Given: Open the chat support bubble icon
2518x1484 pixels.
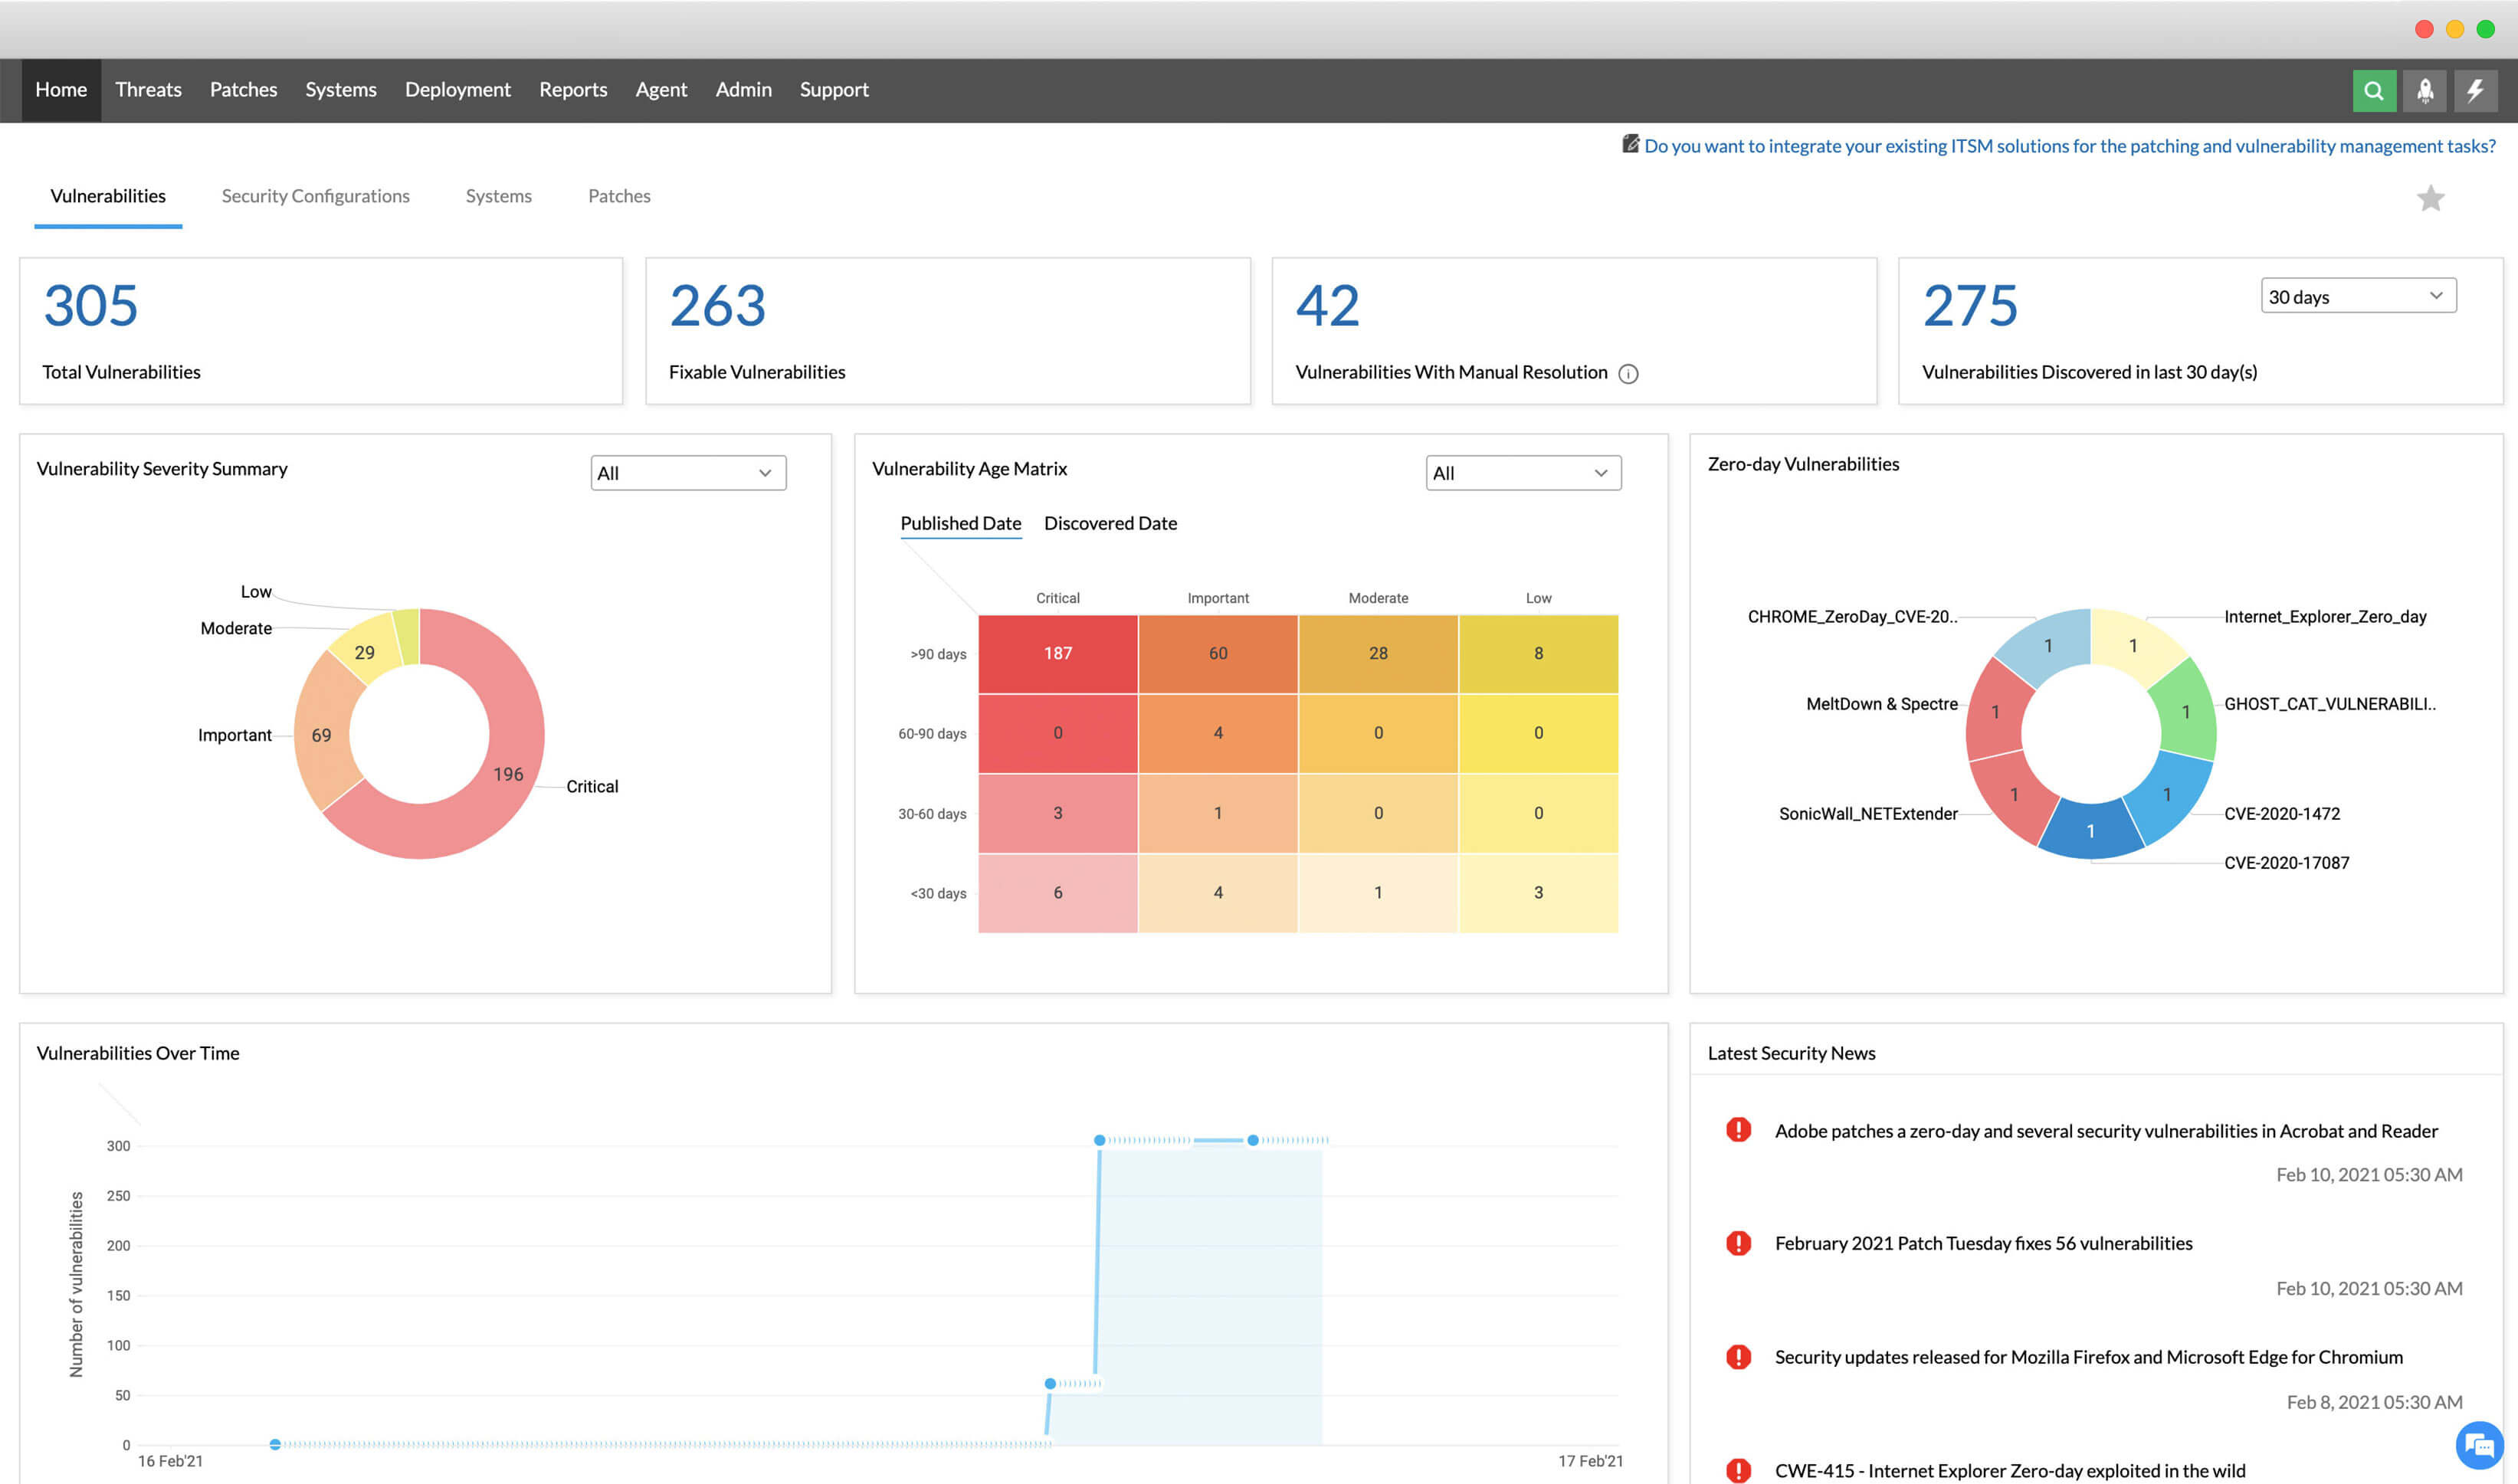Looking at the screenshot, I should (x=2481, y=1445).
